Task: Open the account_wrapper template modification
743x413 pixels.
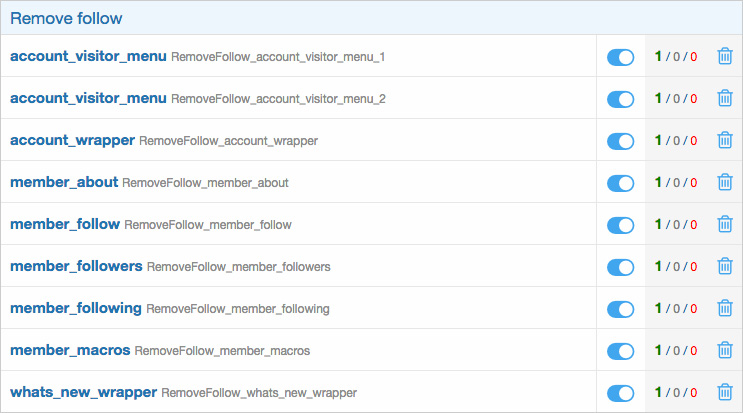Action: click(x=72, y=141)
